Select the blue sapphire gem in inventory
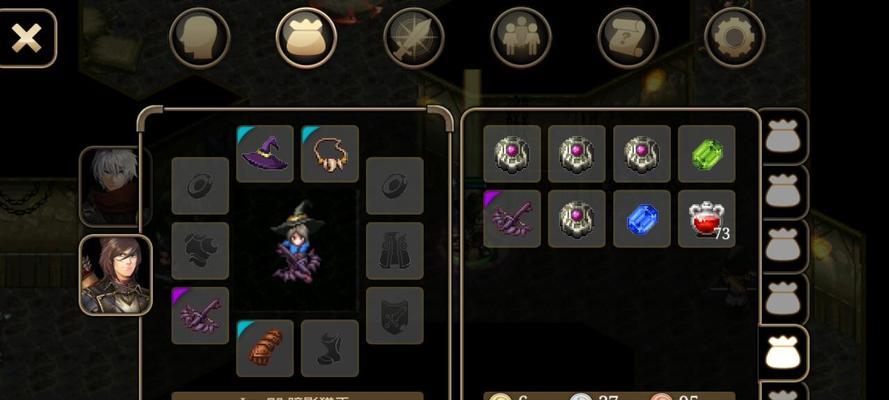Screen dimensions: 889x400 642,219
